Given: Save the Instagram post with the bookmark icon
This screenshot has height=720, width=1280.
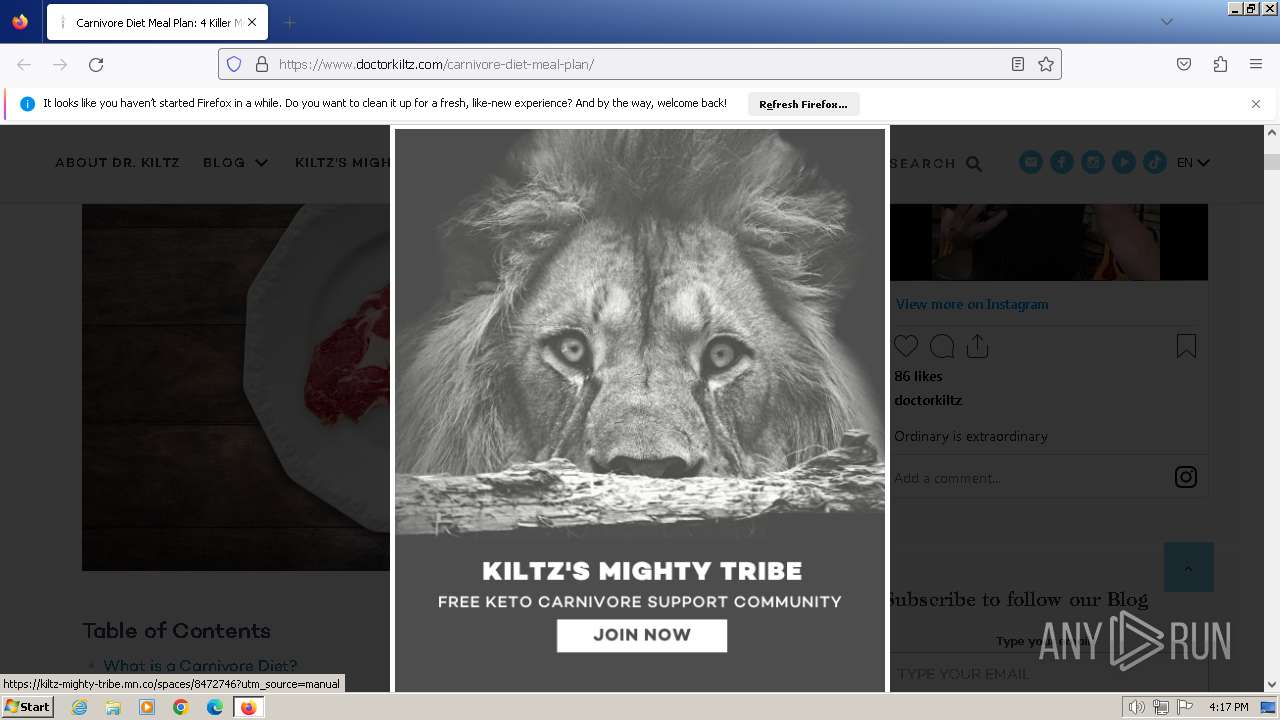Looking at the screenshot, I should tap(1186, 346).
